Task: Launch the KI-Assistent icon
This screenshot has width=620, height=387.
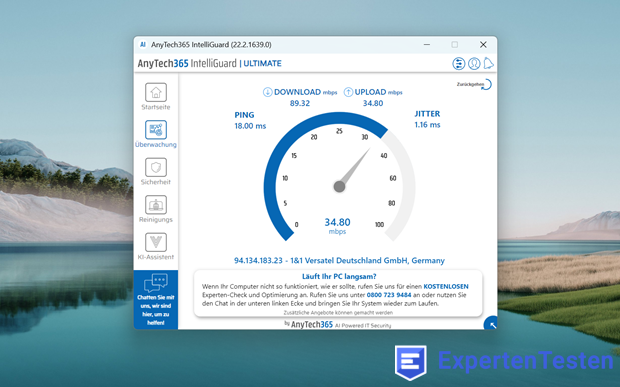Action: click(x=156, y=242)
